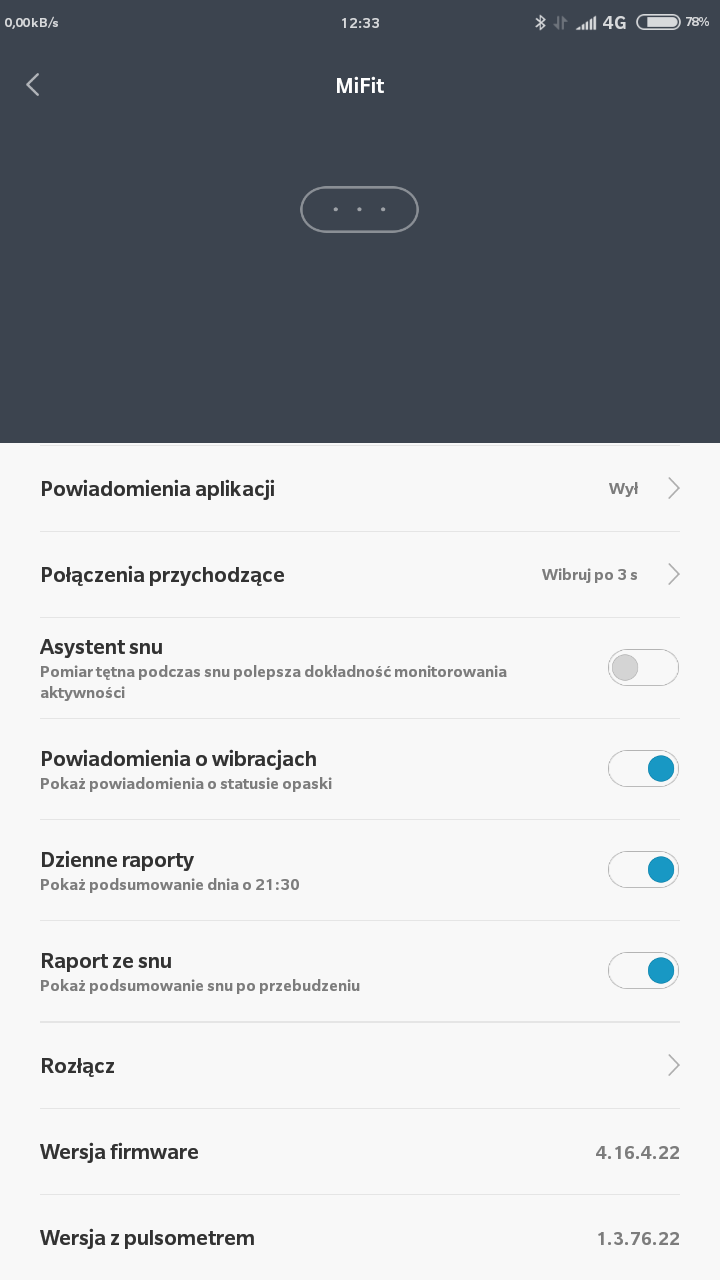Tap Wersja z pulsometrem row
Image resolution: width=720 pixels, height=1280 pixels.
pos(360,1237)
